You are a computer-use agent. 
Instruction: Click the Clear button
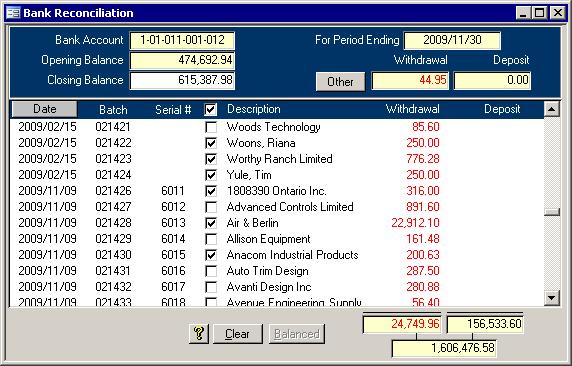pos(237,334)
